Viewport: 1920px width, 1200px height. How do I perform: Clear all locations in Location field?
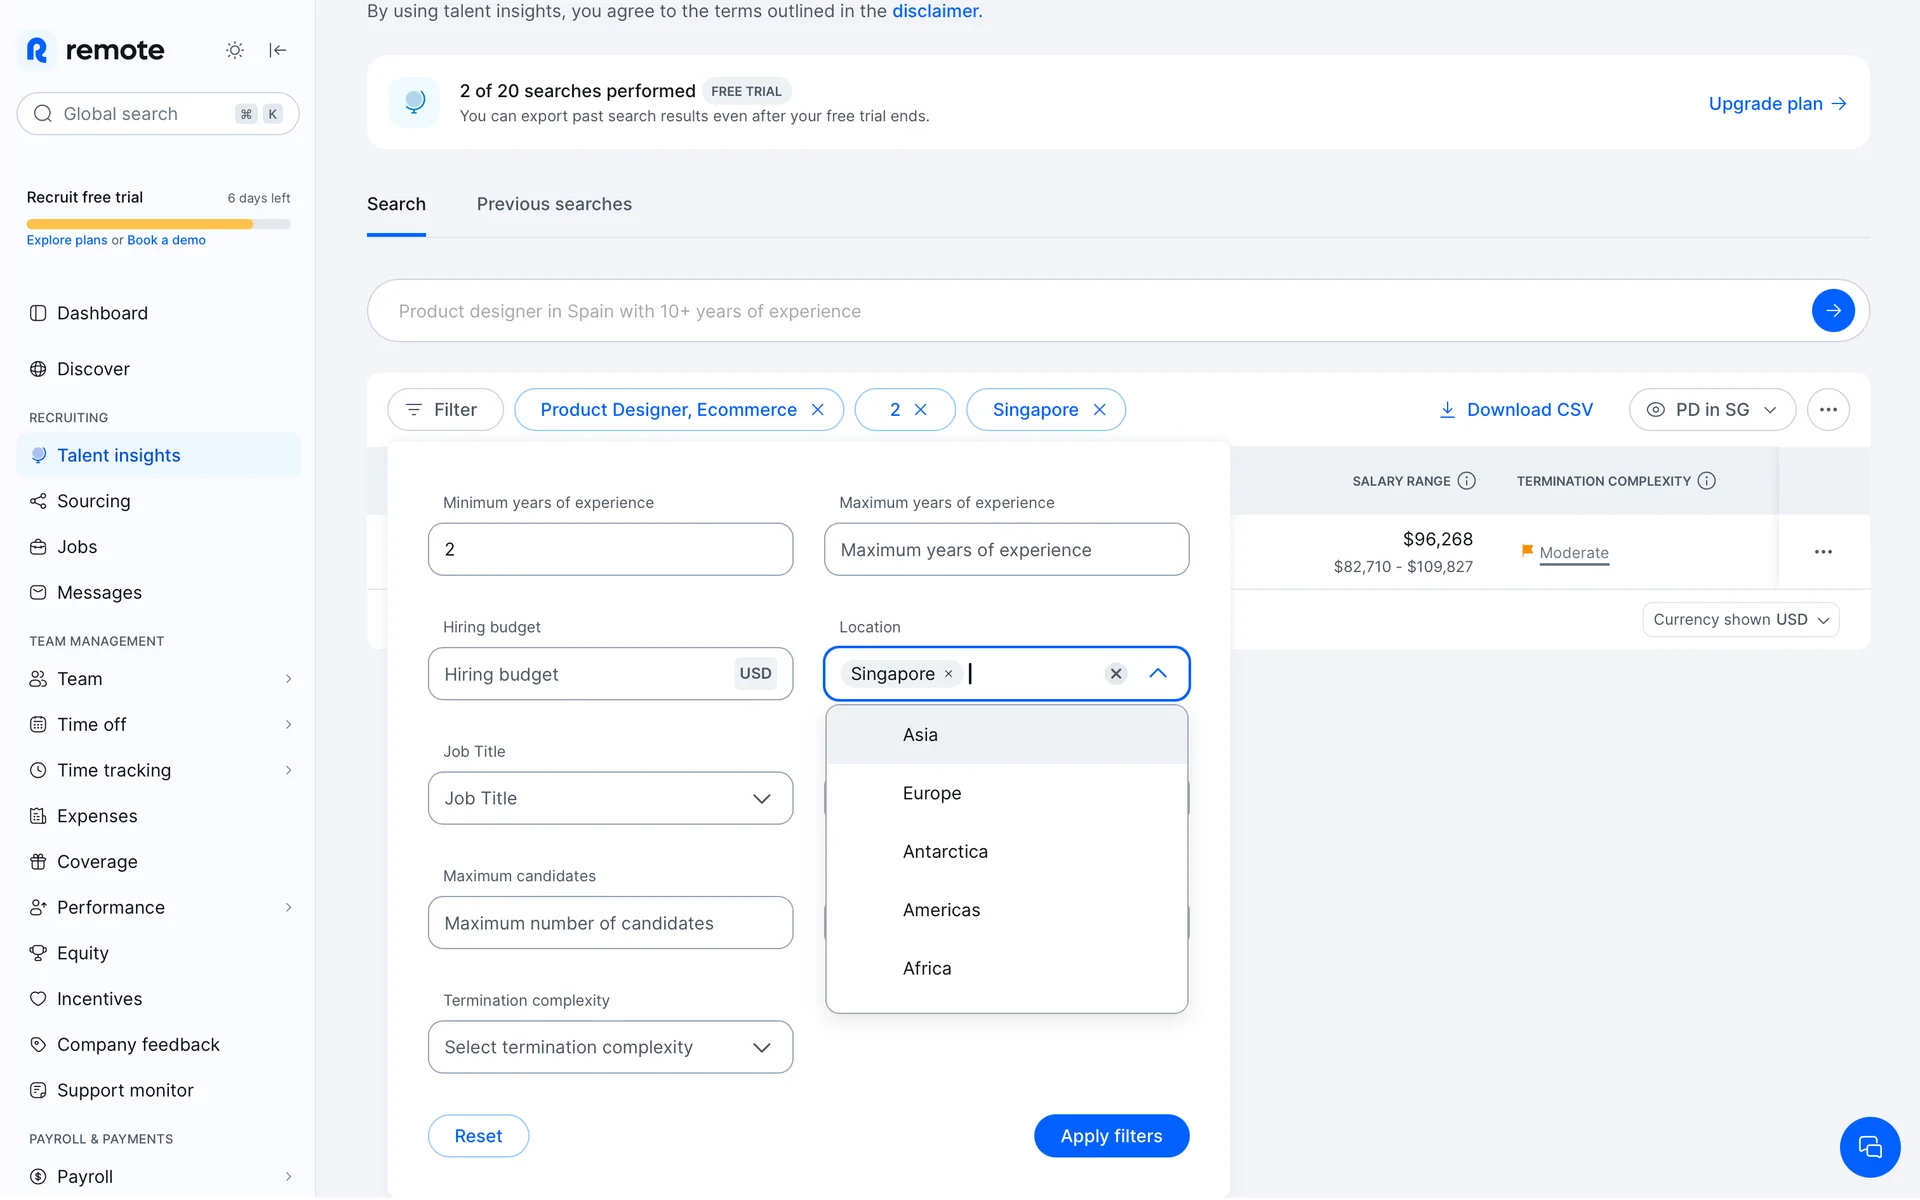1116,674
